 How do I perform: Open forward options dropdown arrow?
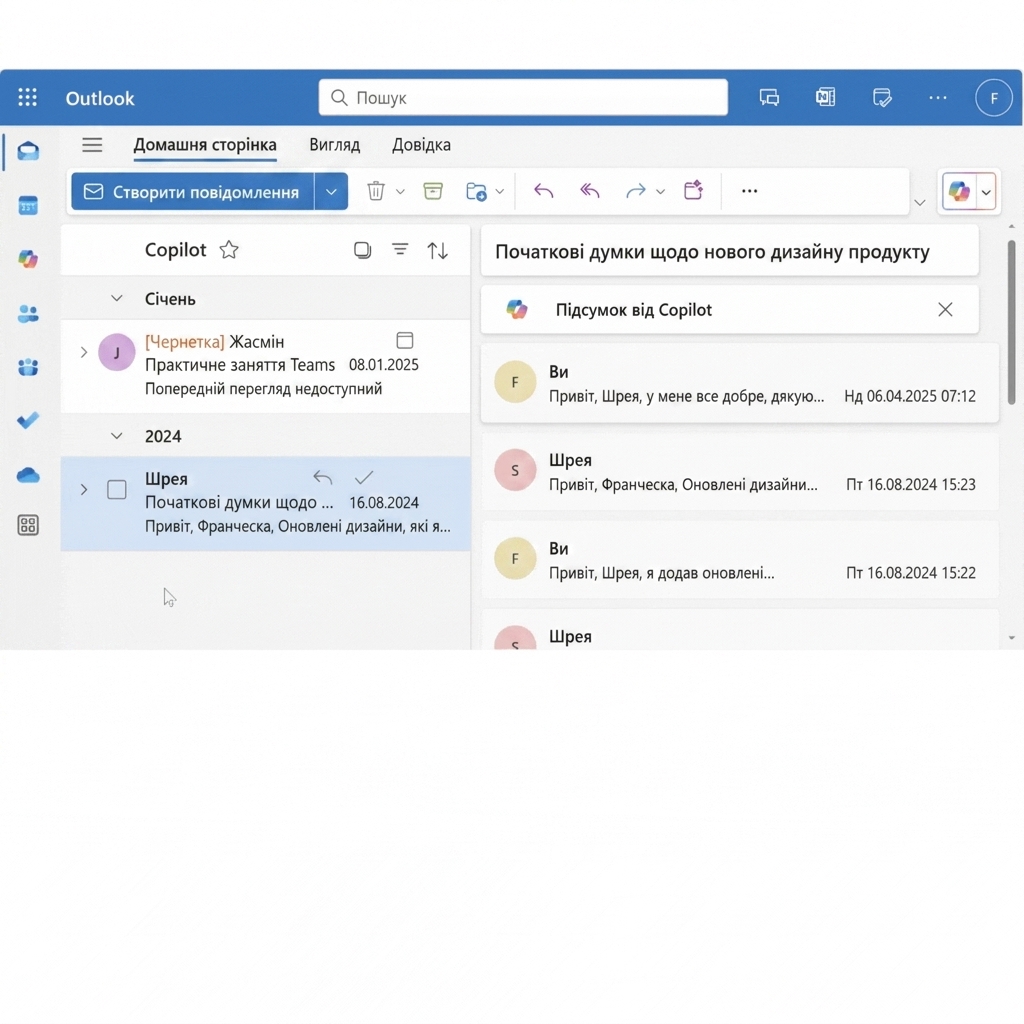tap(660, 192)
